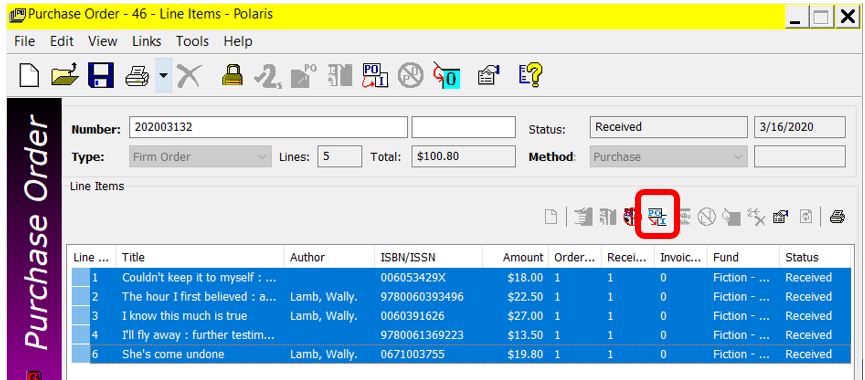Viewport: 865px width, 380px height.
Task: Click the Status field showing Received
Action: point(669,127)
